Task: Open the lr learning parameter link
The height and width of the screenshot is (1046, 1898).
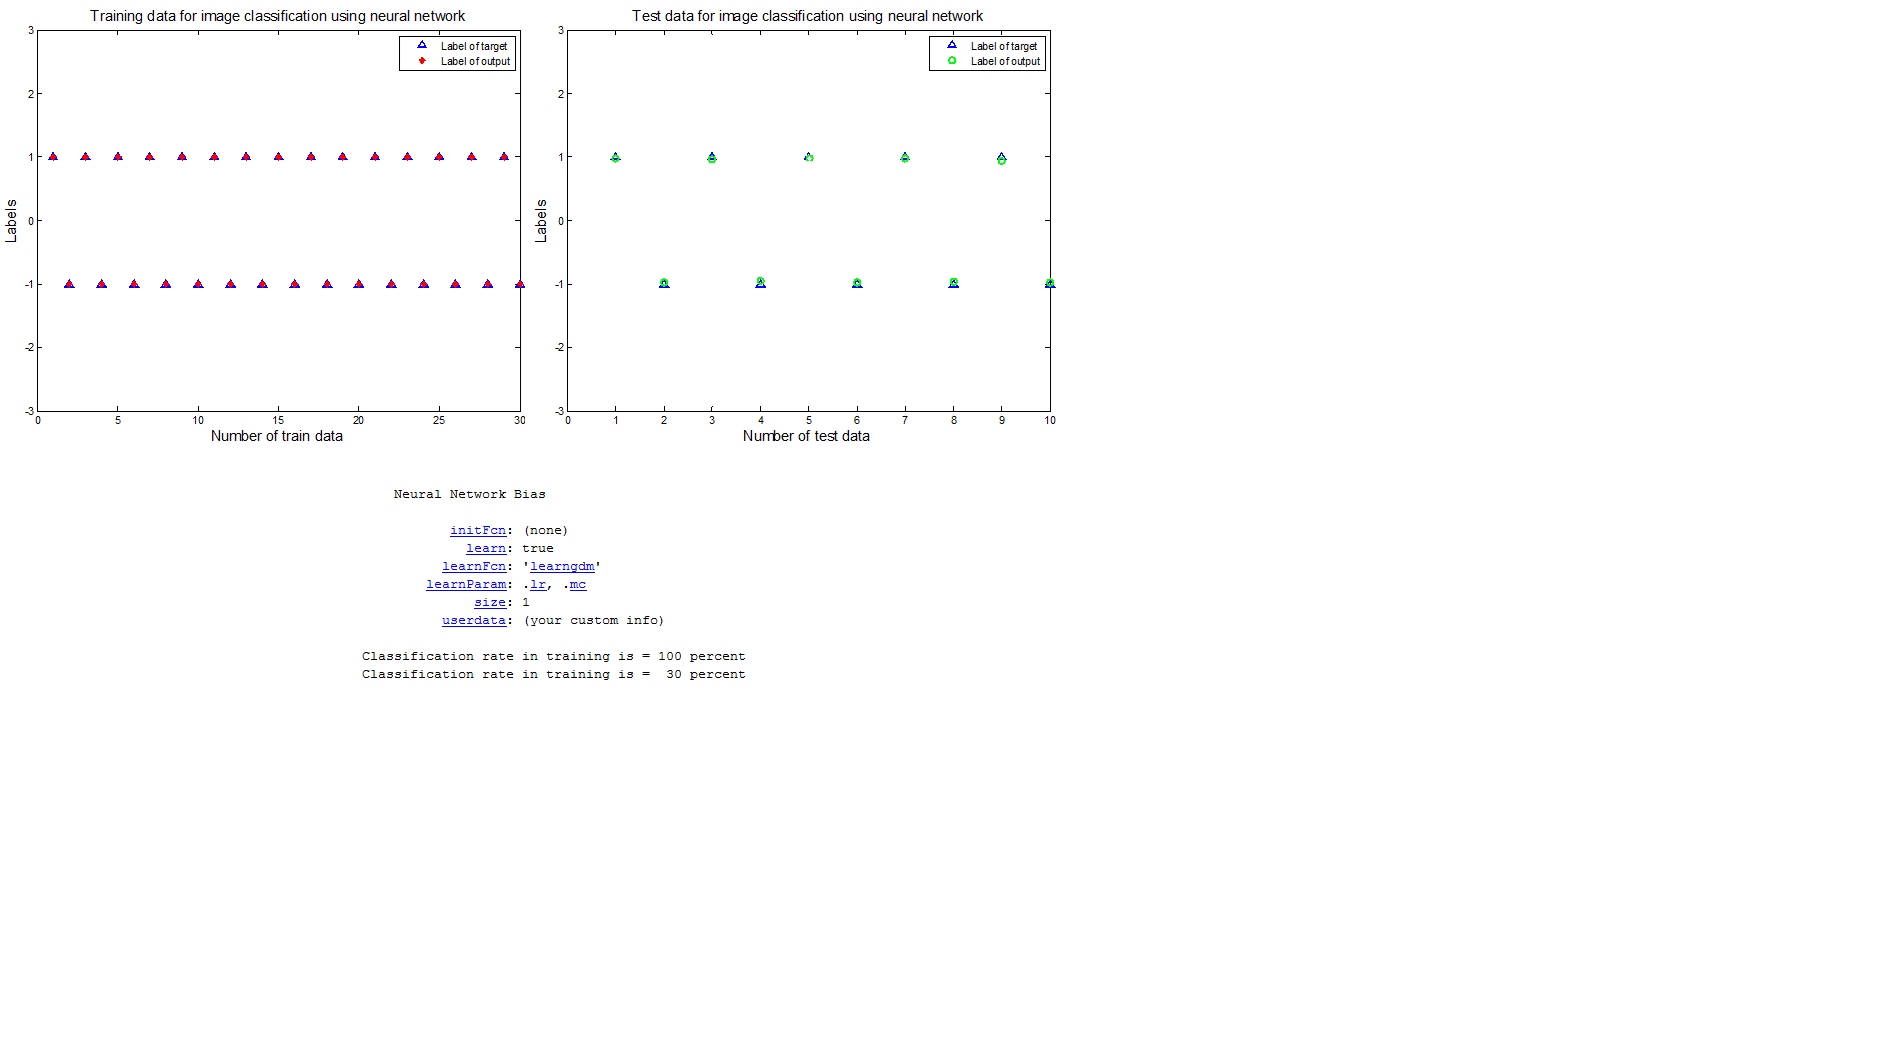Action: coord(538,585)
